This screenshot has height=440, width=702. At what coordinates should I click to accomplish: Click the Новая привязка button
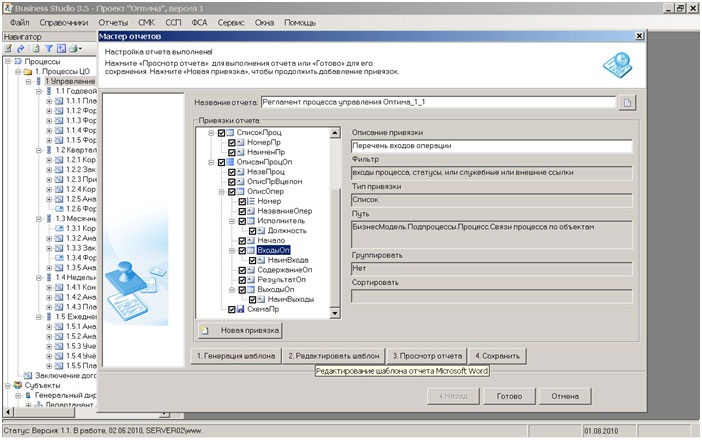[240, 330]
